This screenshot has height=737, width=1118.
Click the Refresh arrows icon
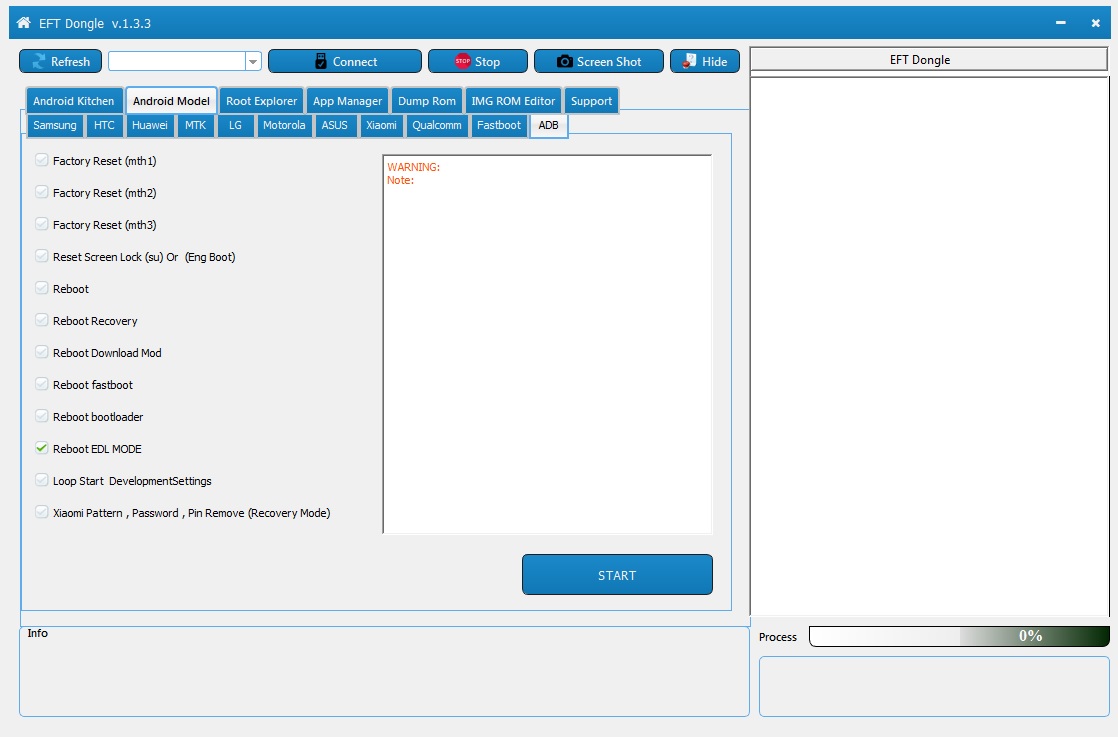[38, 61]
